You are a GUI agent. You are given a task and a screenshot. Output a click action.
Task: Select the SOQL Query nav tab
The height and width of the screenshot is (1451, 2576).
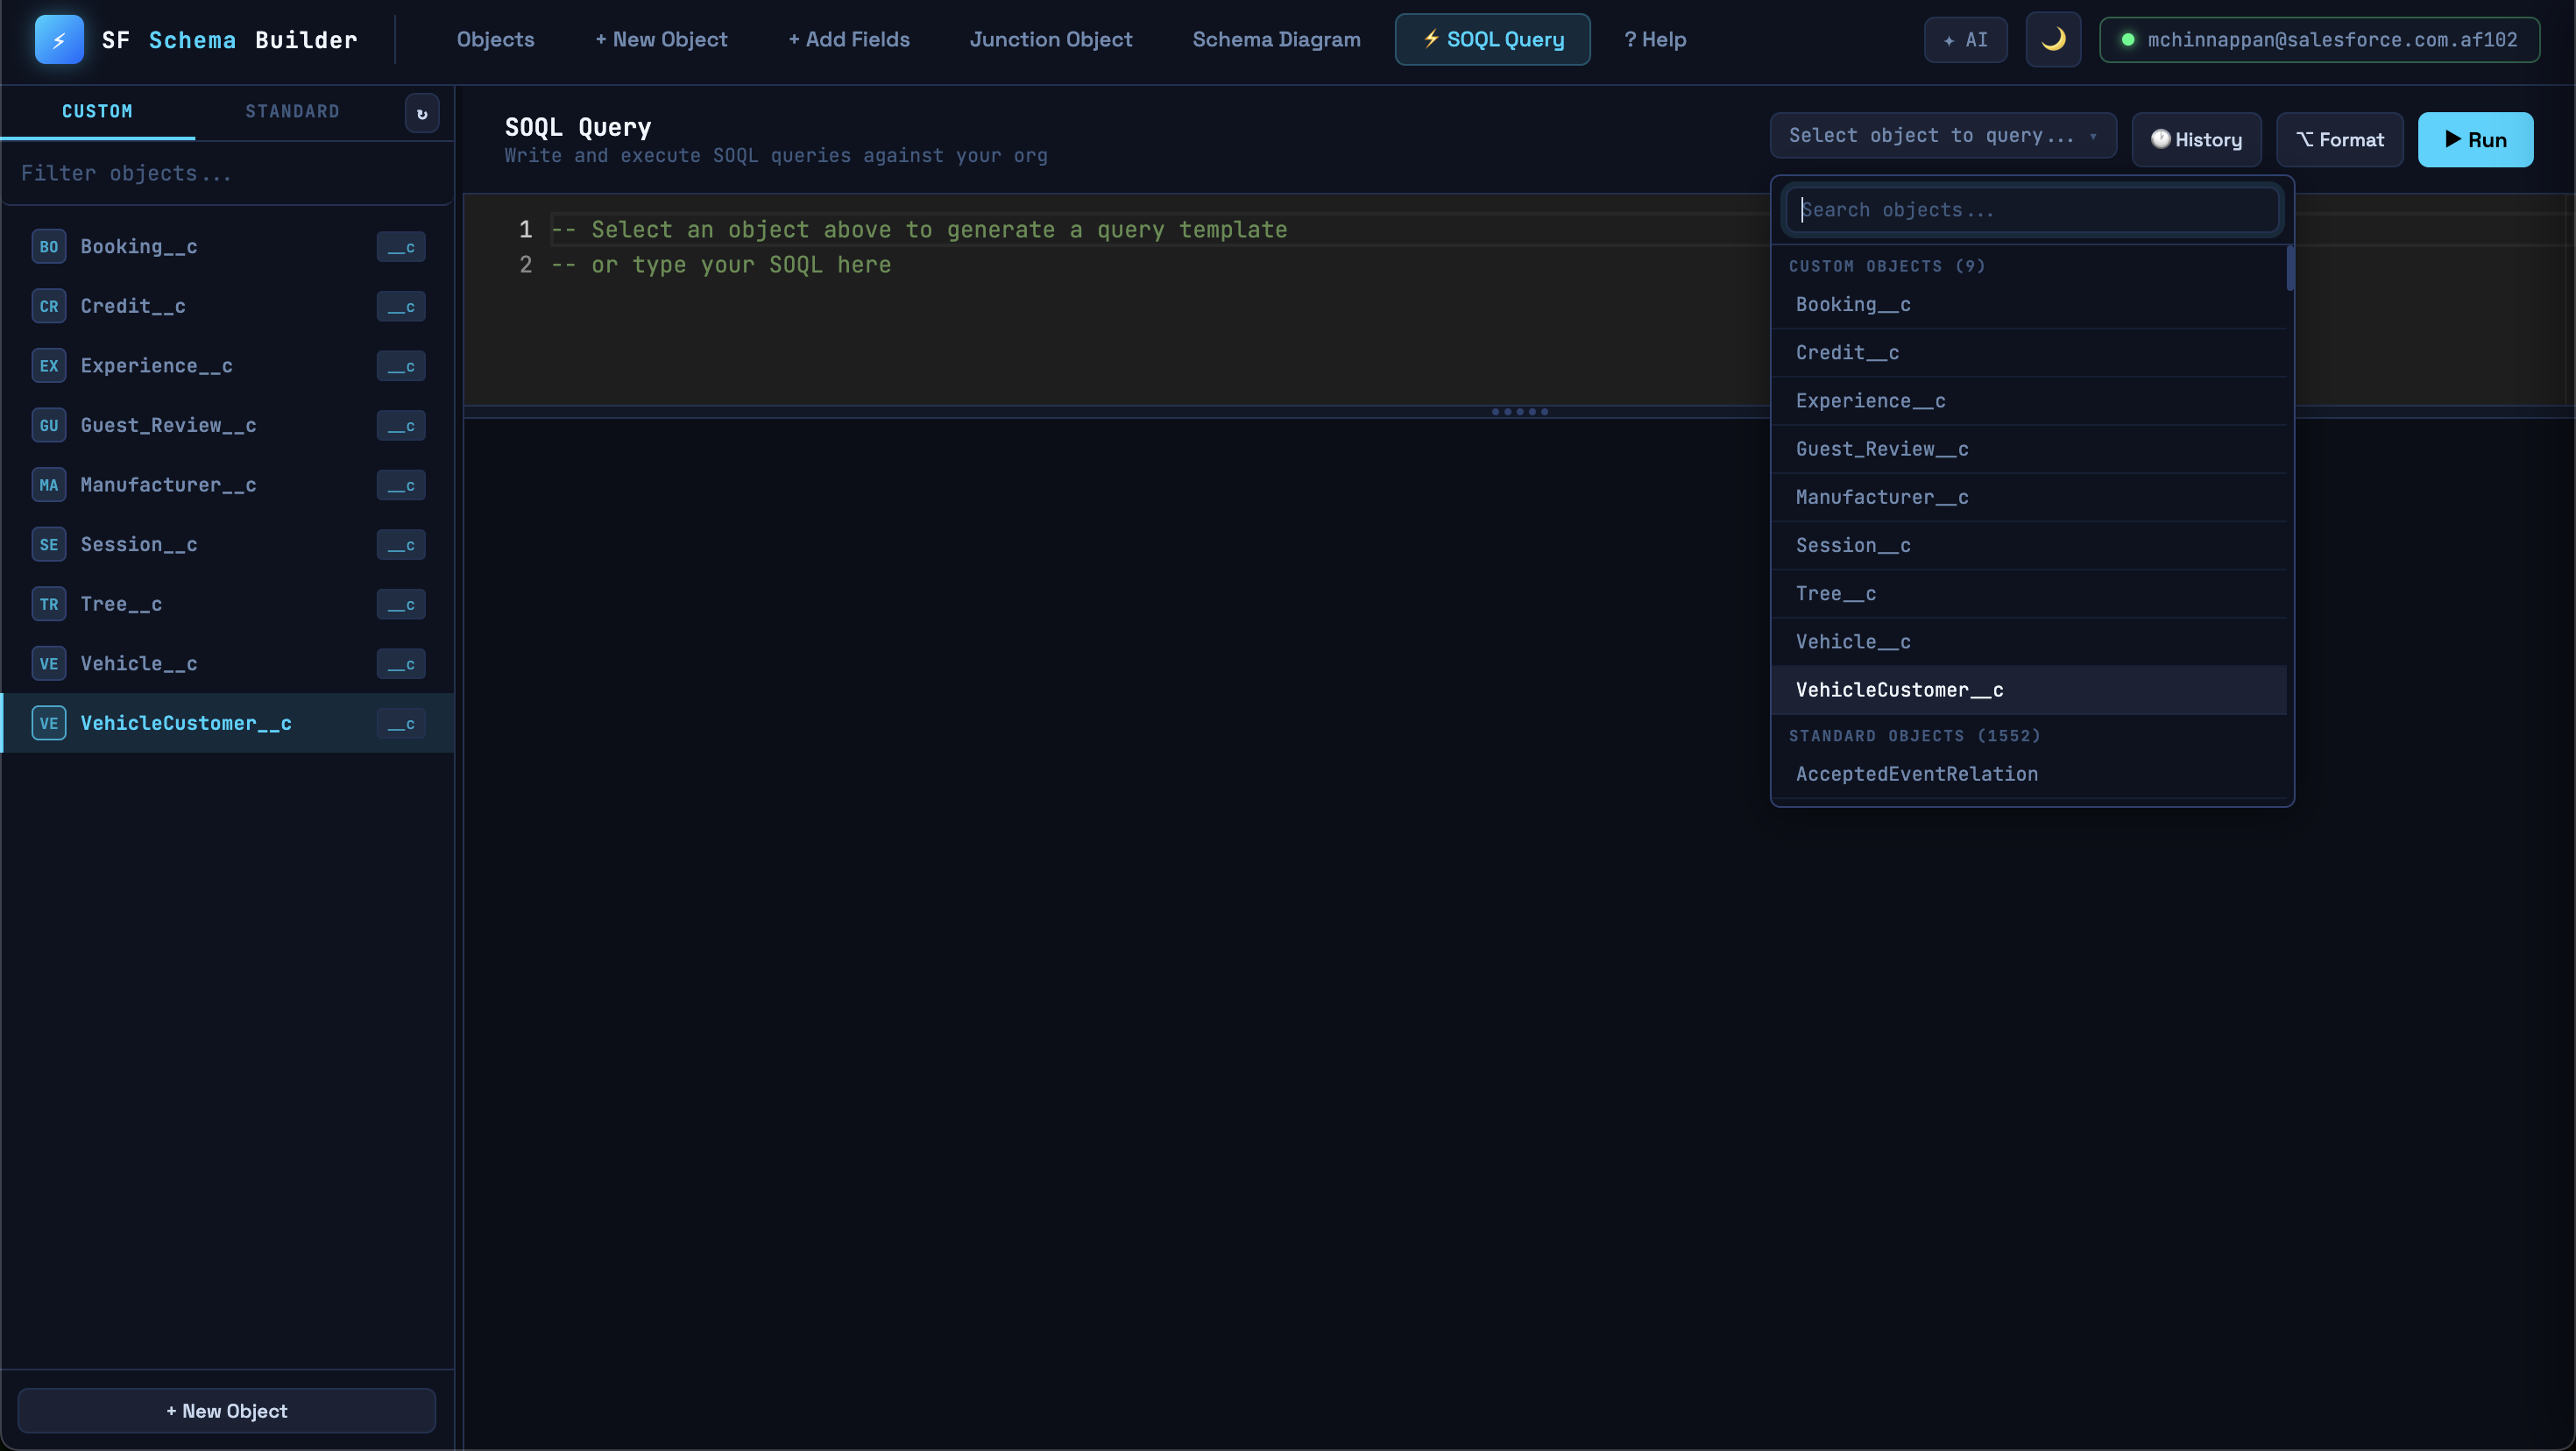click(x=1493, y=40)
